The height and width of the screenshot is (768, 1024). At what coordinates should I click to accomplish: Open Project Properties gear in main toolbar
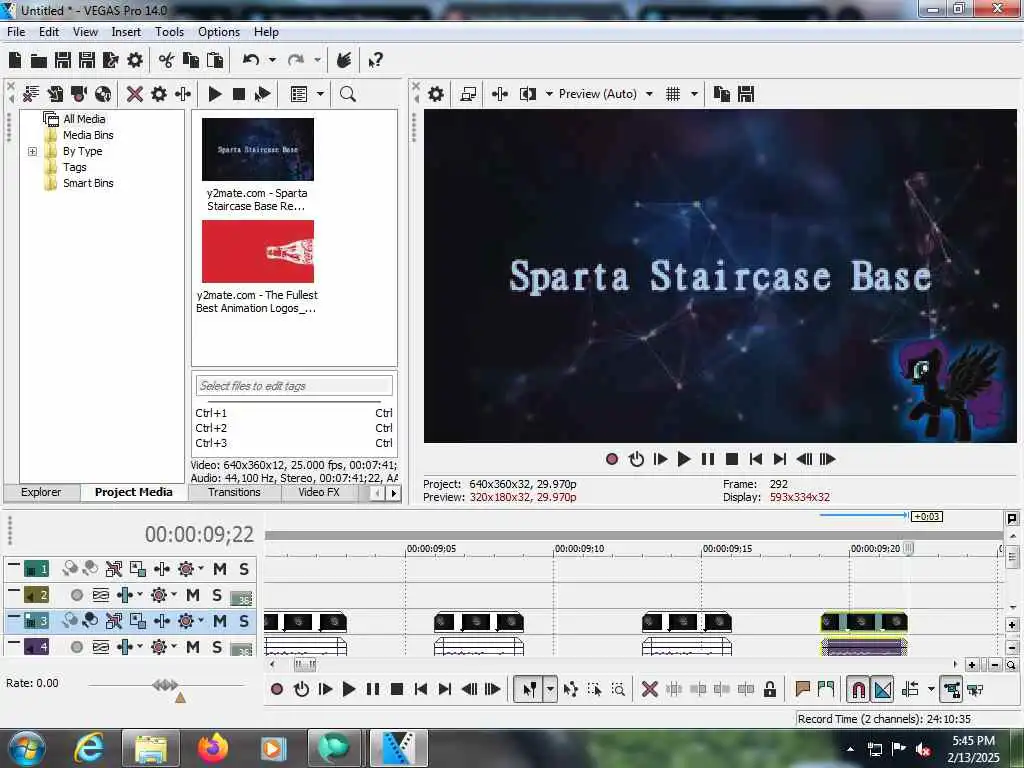pyautogui.click(x=135, y=60)
